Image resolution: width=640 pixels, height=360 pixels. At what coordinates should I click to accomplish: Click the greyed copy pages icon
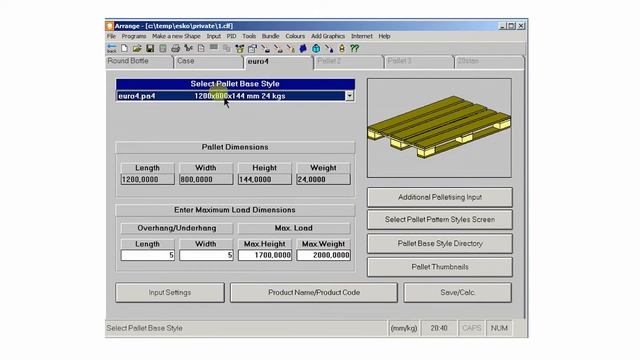click(227, 49)
